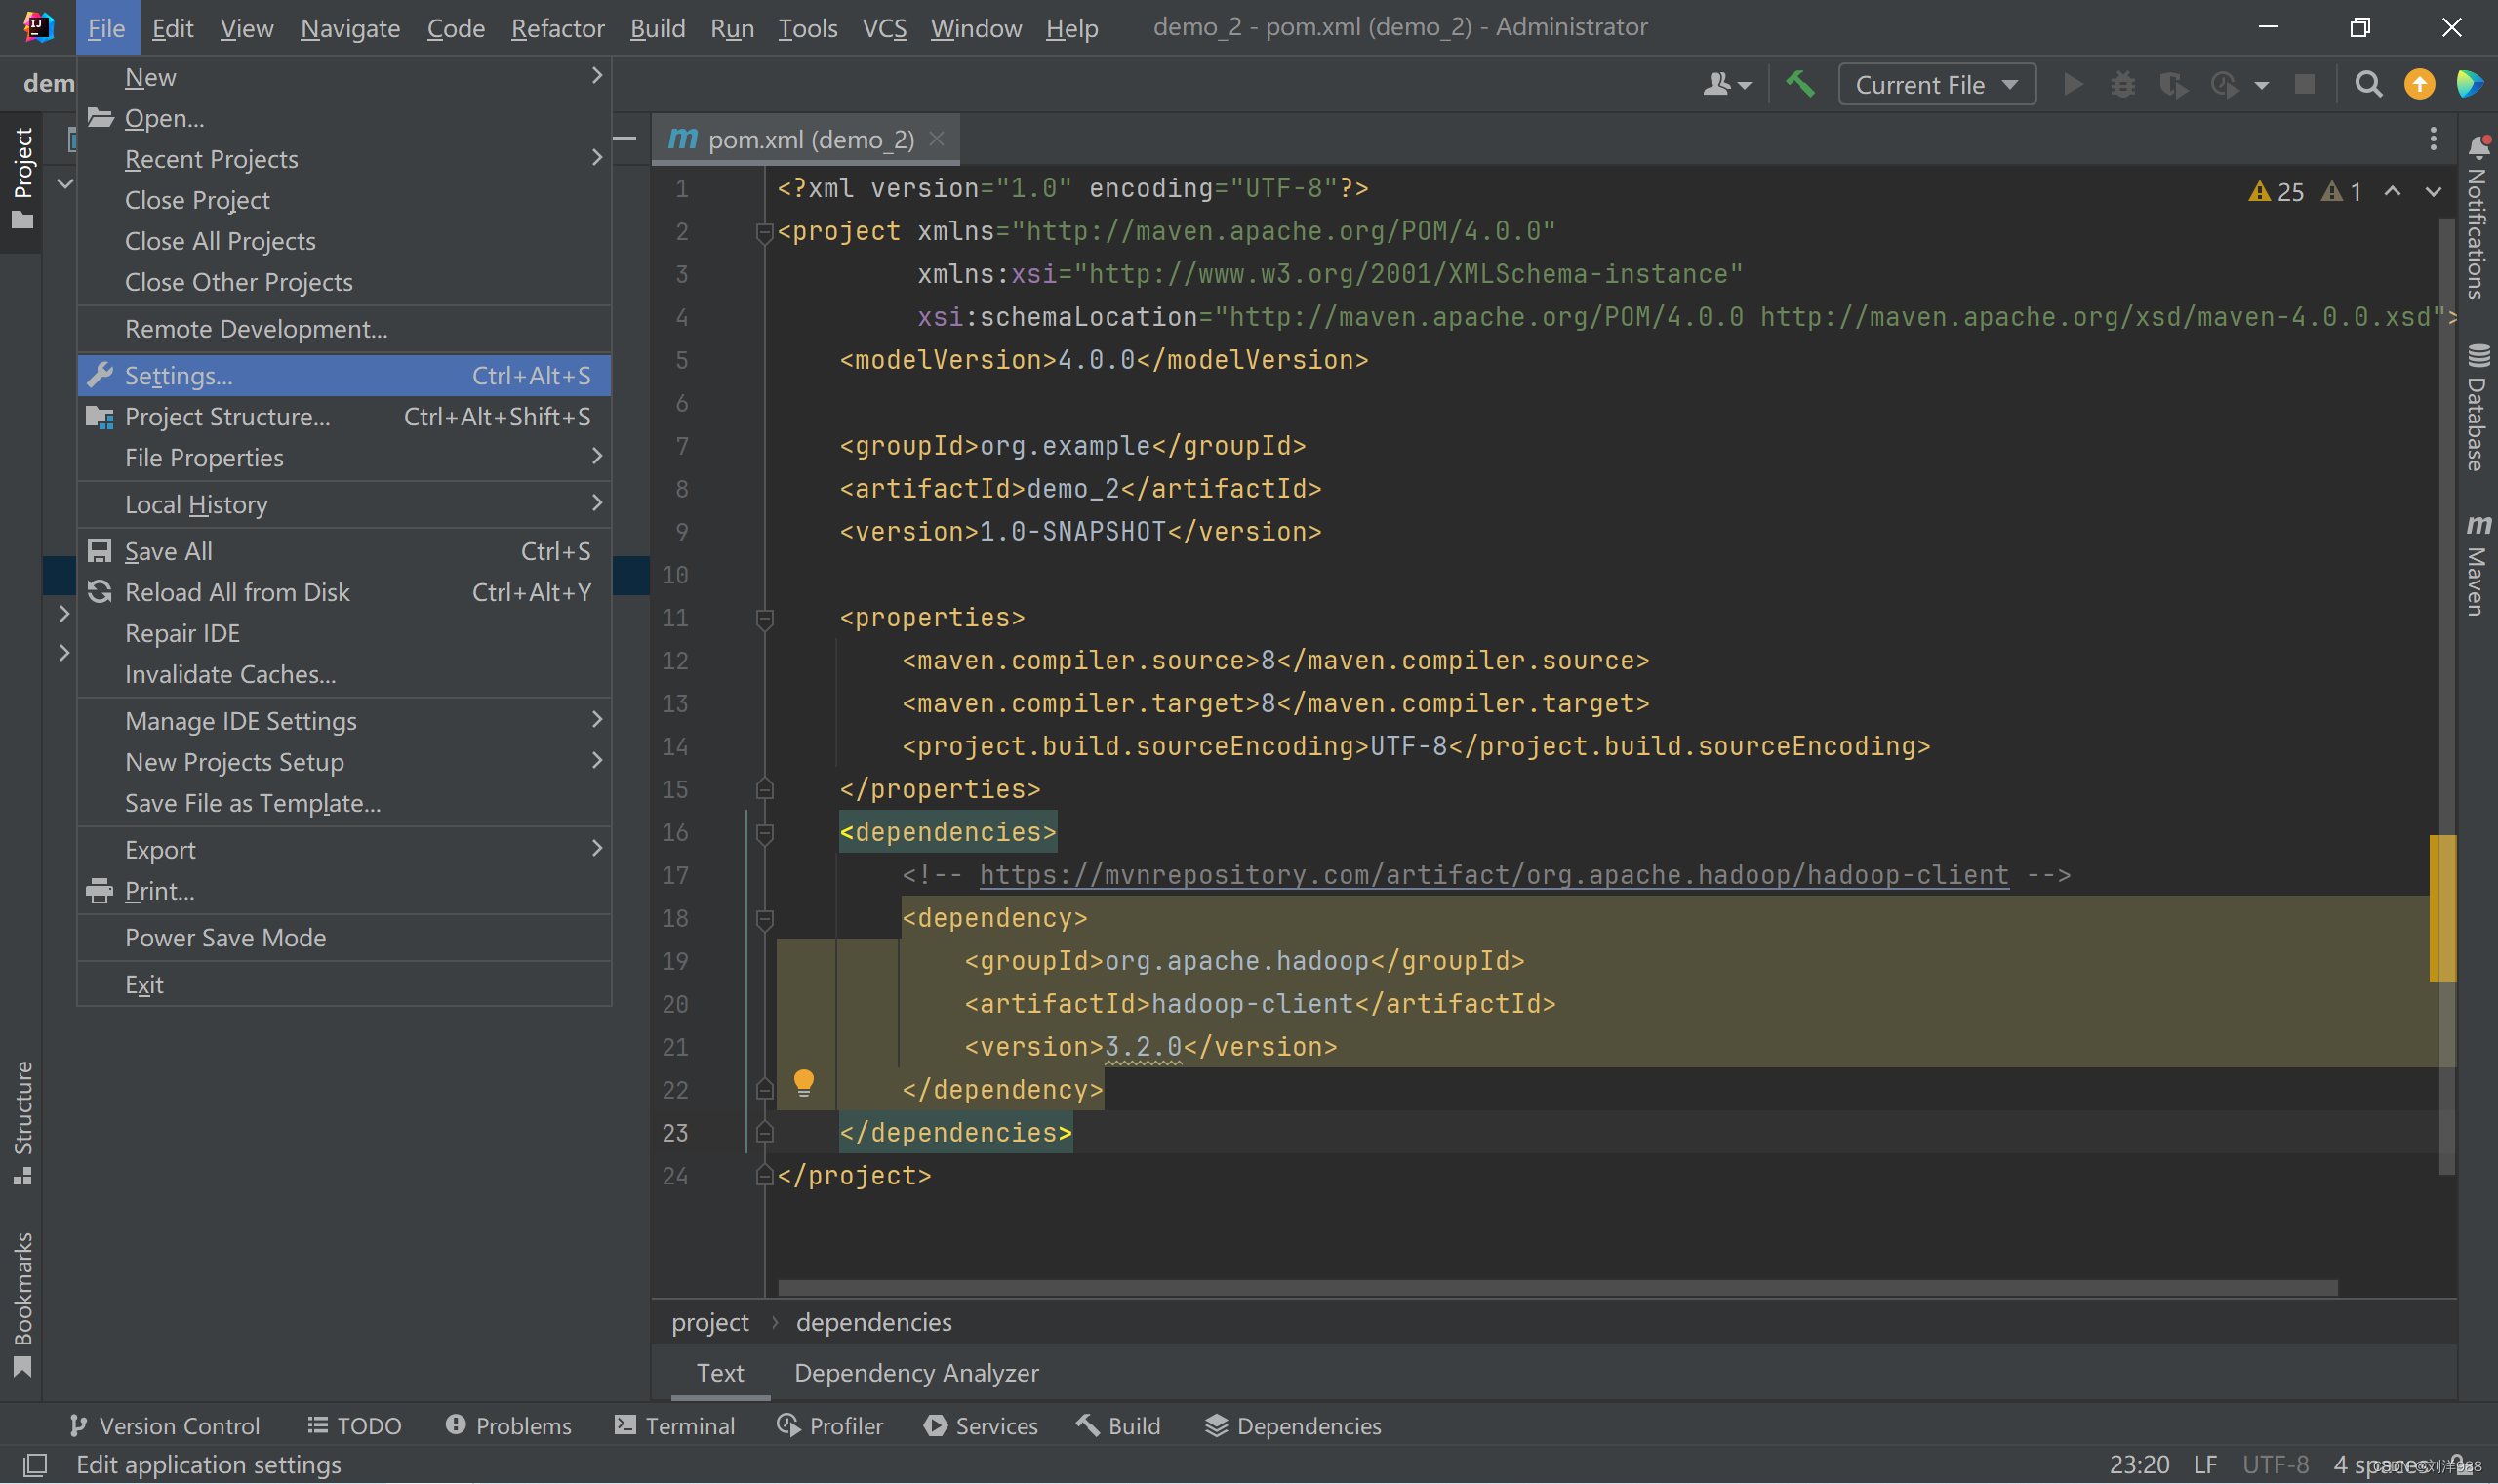Viewport: 2498px width, 1484px height.
Task: Choose Reload All from Disk
Action: click(x=344, y=593)
